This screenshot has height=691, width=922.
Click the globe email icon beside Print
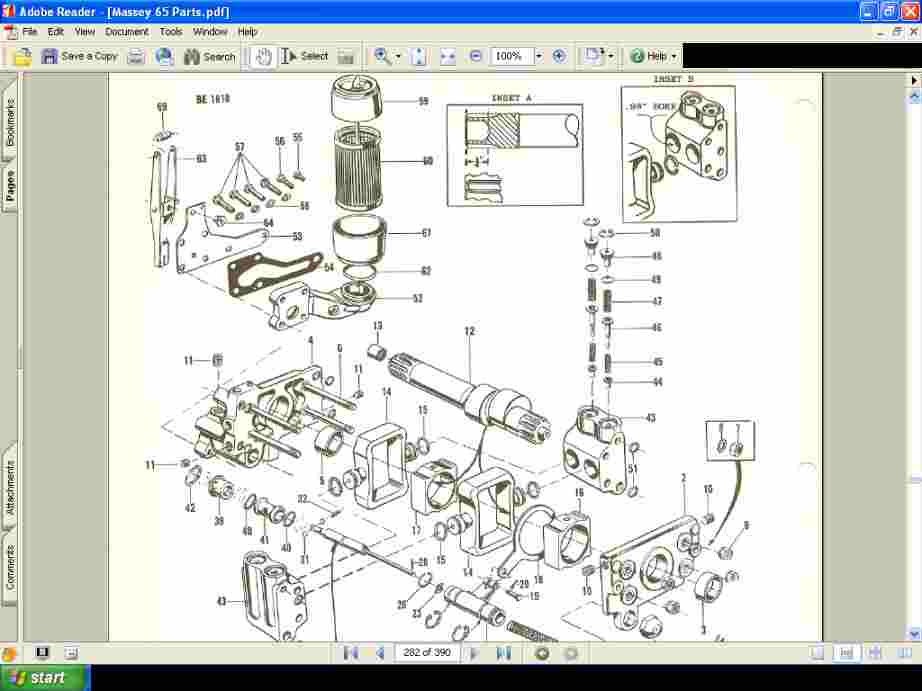tap(164, 57)
